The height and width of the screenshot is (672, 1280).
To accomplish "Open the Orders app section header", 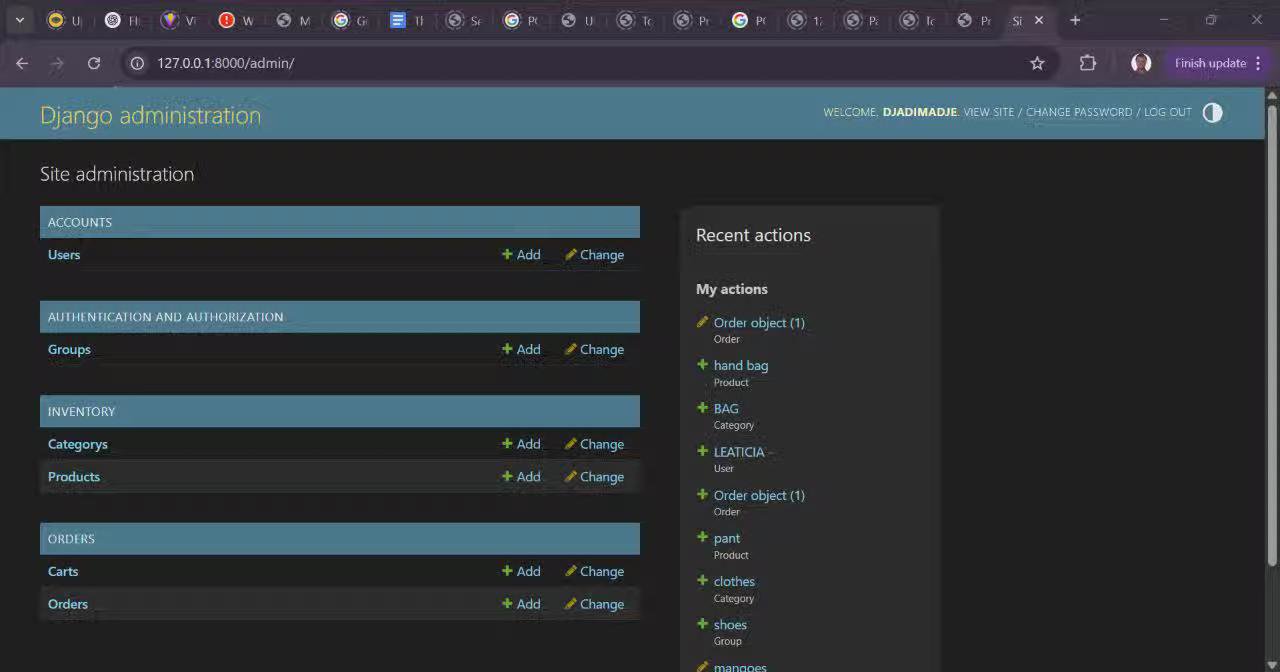I will pos(71,539).
